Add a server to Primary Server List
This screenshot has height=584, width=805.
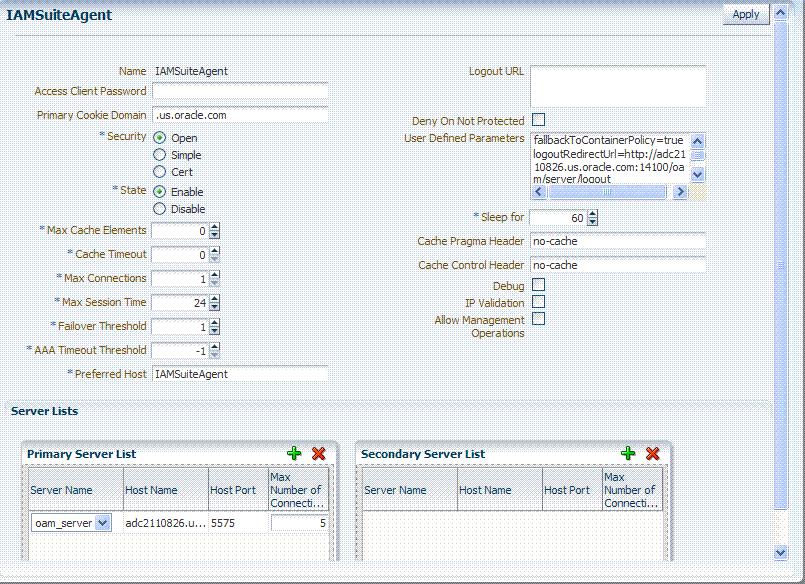pyautogui.click(x=294, y=453)
